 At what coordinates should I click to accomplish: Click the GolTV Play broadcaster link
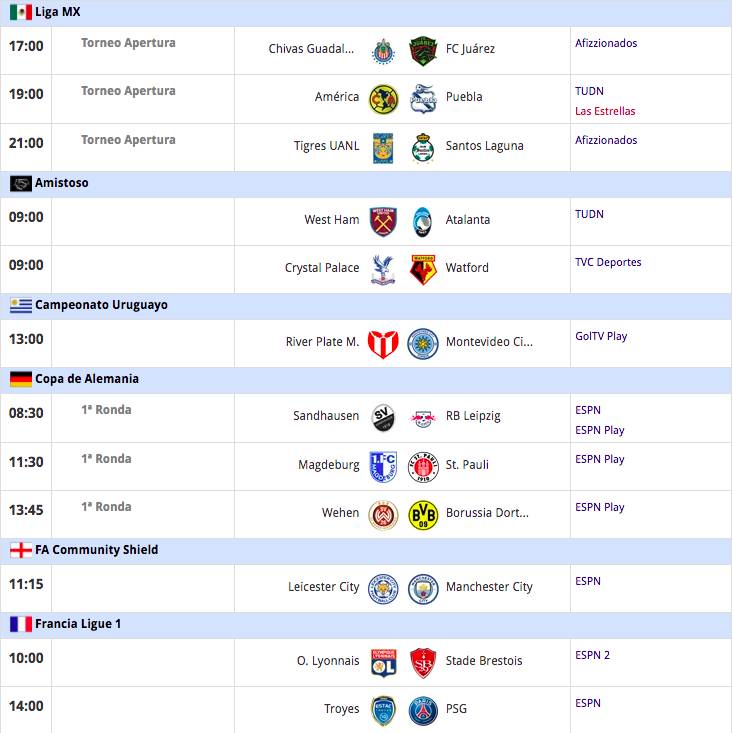pos(601,336)
